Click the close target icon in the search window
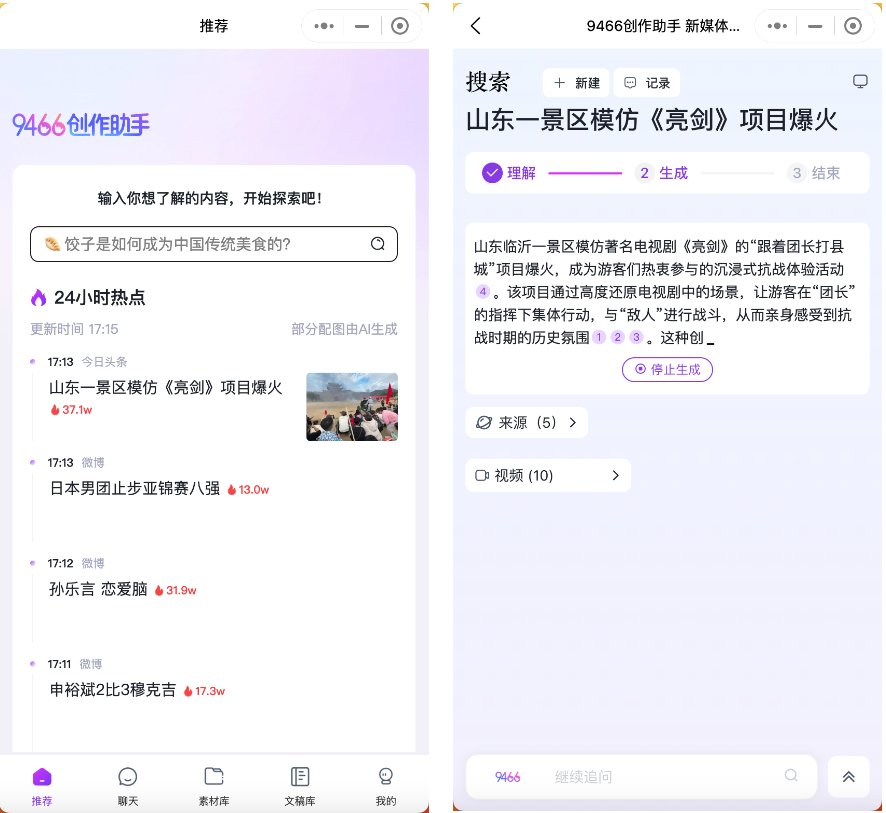 point(853,26)
